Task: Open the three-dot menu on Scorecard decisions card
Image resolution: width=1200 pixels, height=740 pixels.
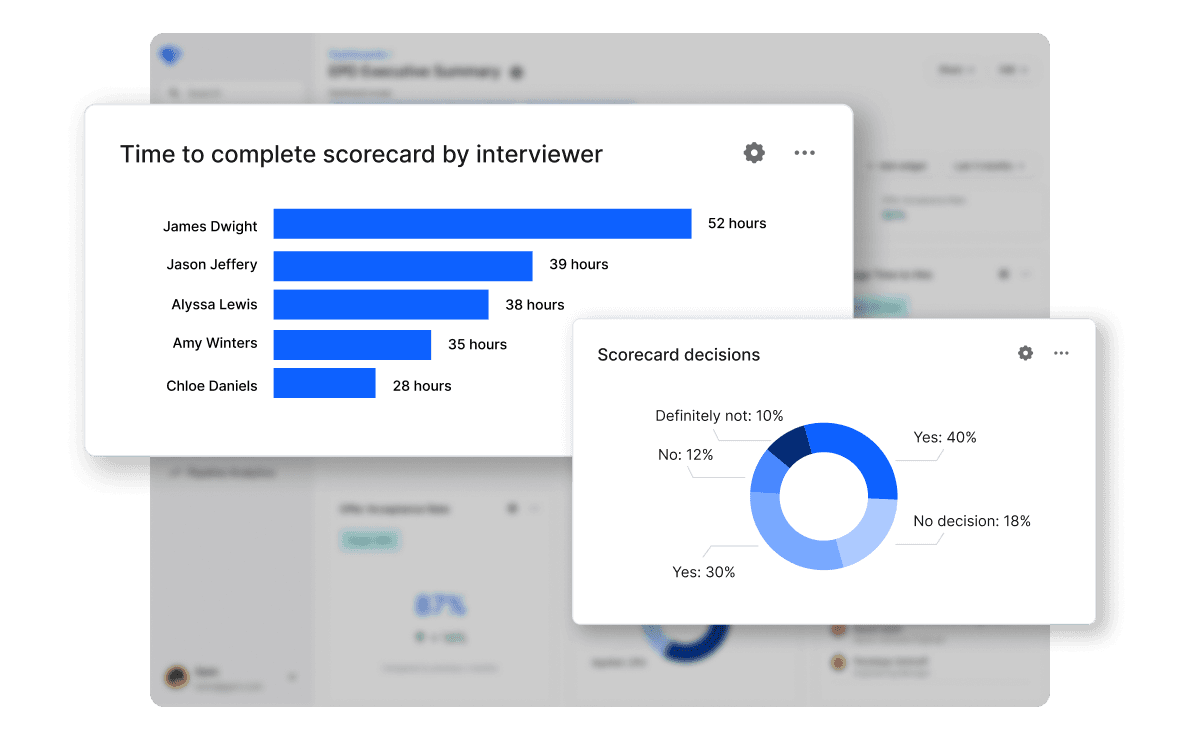Action: 1061,353
